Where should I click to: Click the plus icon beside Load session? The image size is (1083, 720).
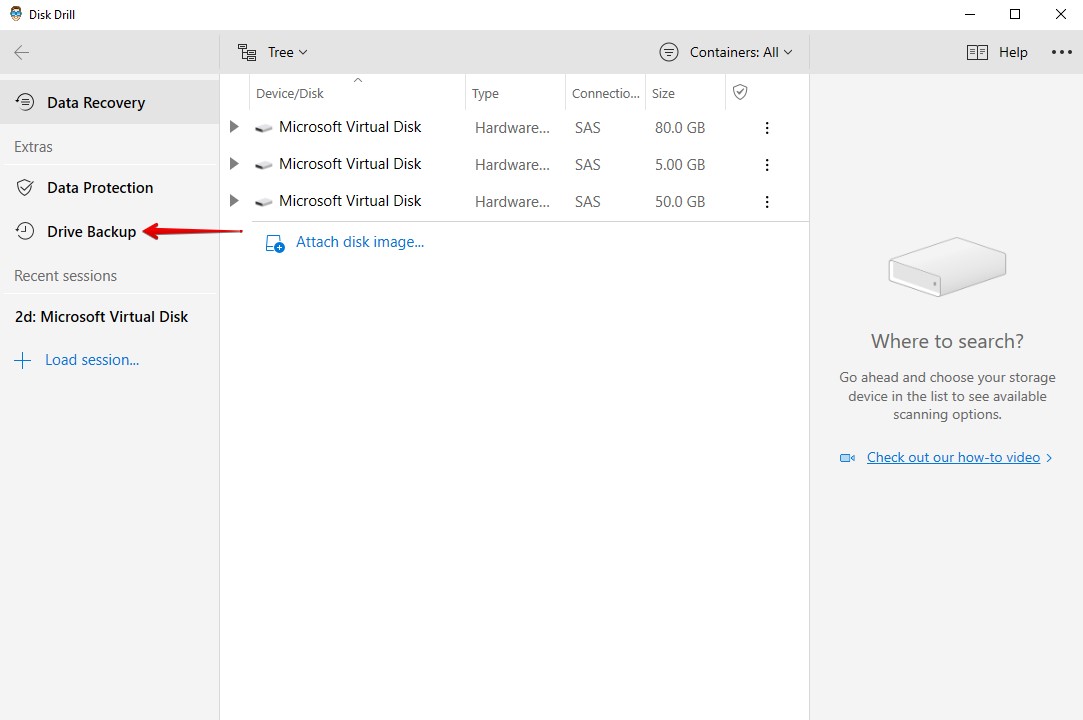coord(23,360)
